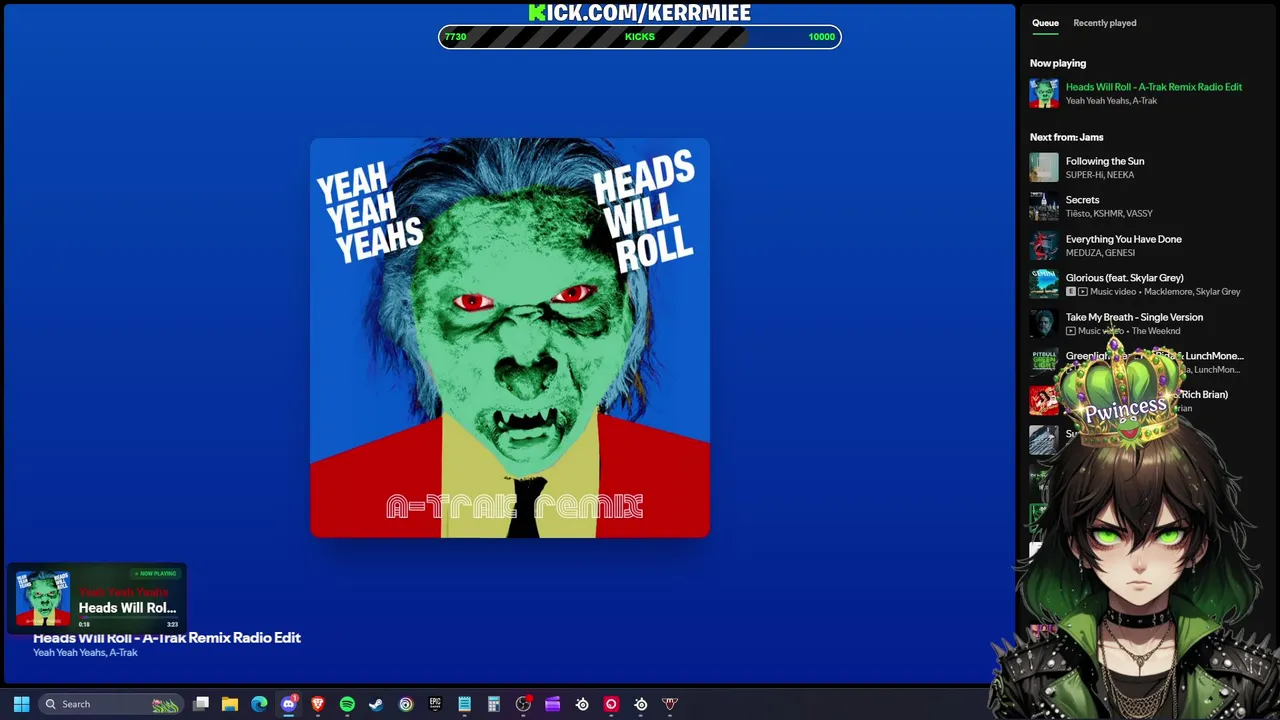This screenshot has width=1280, height=720.
Task: Open the purple clapperboard taskbar app
Action: [552, 704]
